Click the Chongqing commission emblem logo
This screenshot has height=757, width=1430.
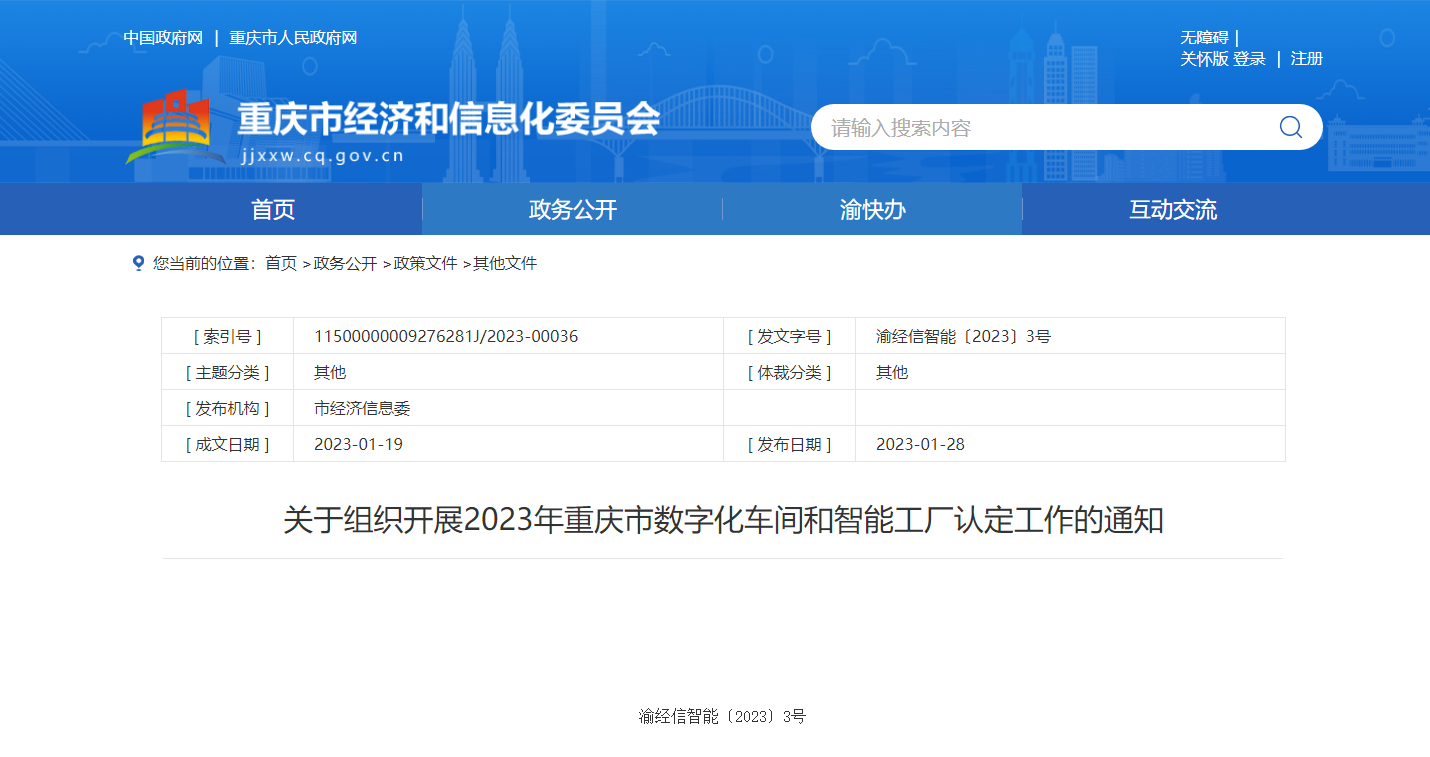168,127
